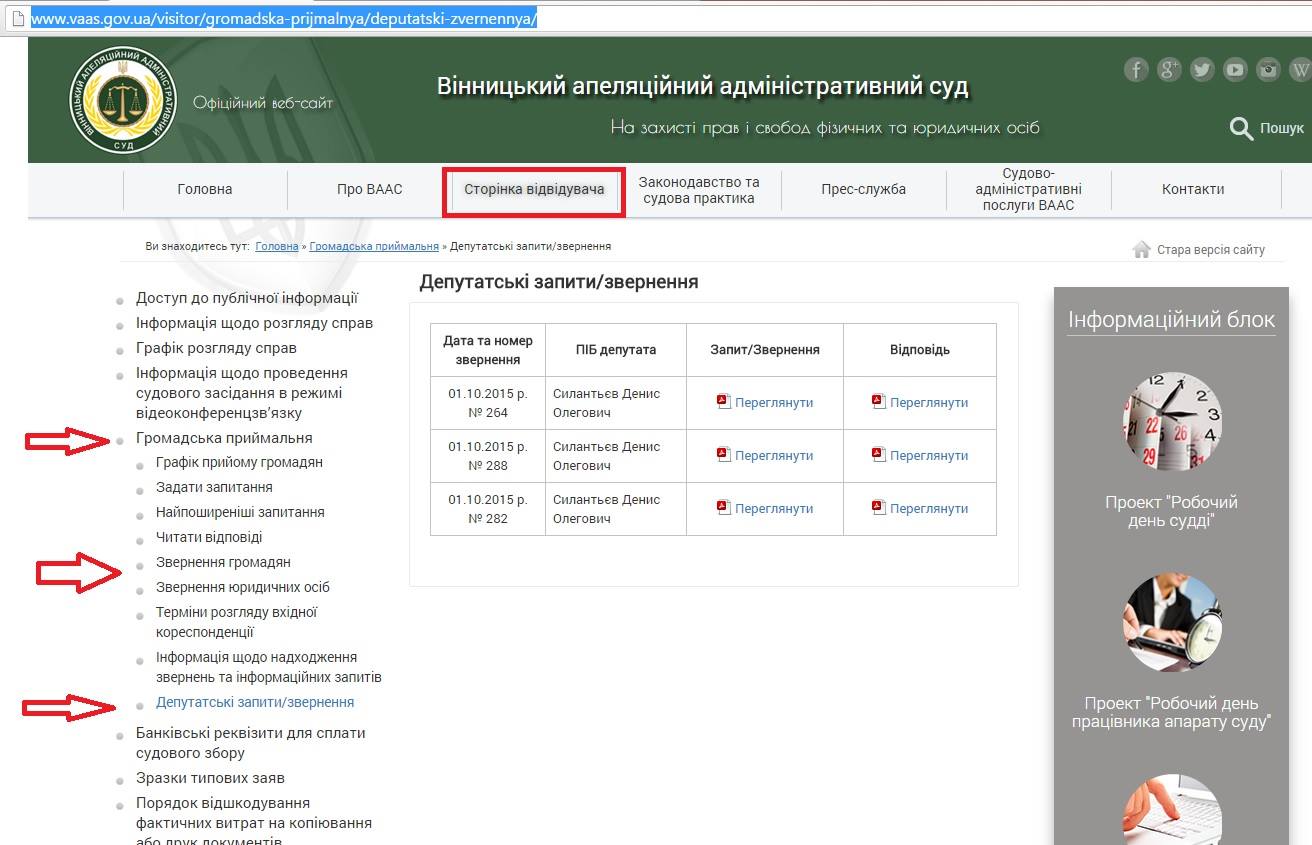The height and width of the screenshot is (845, 1312).
Task: Open PDF icon for request № 264
Action: 724,402
